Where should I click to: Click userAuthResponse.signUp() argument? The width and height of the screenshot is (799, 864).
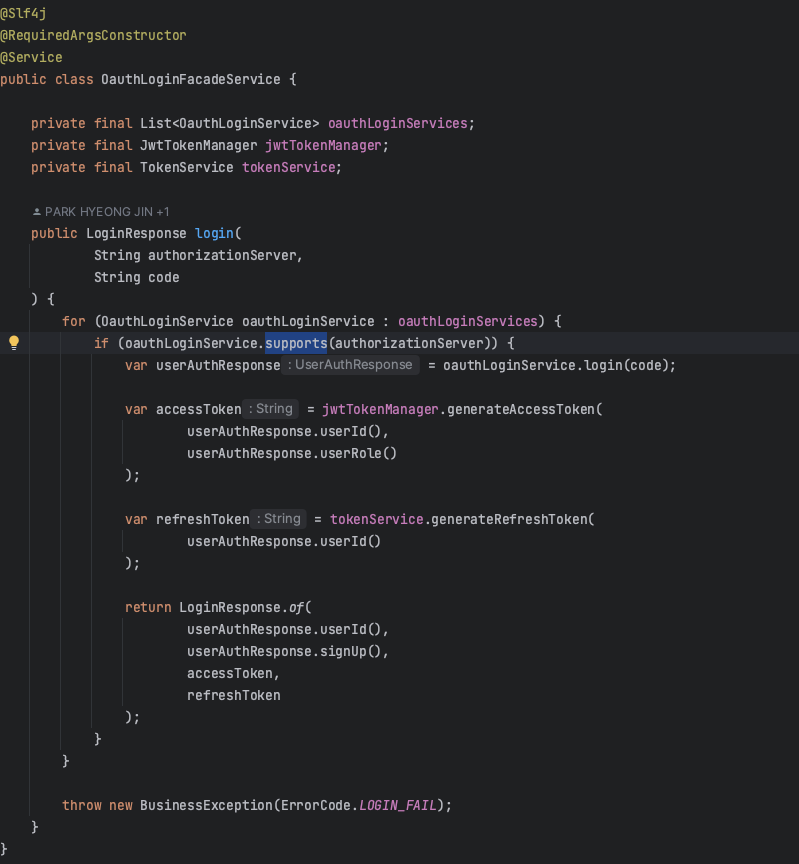coord(284,652)
